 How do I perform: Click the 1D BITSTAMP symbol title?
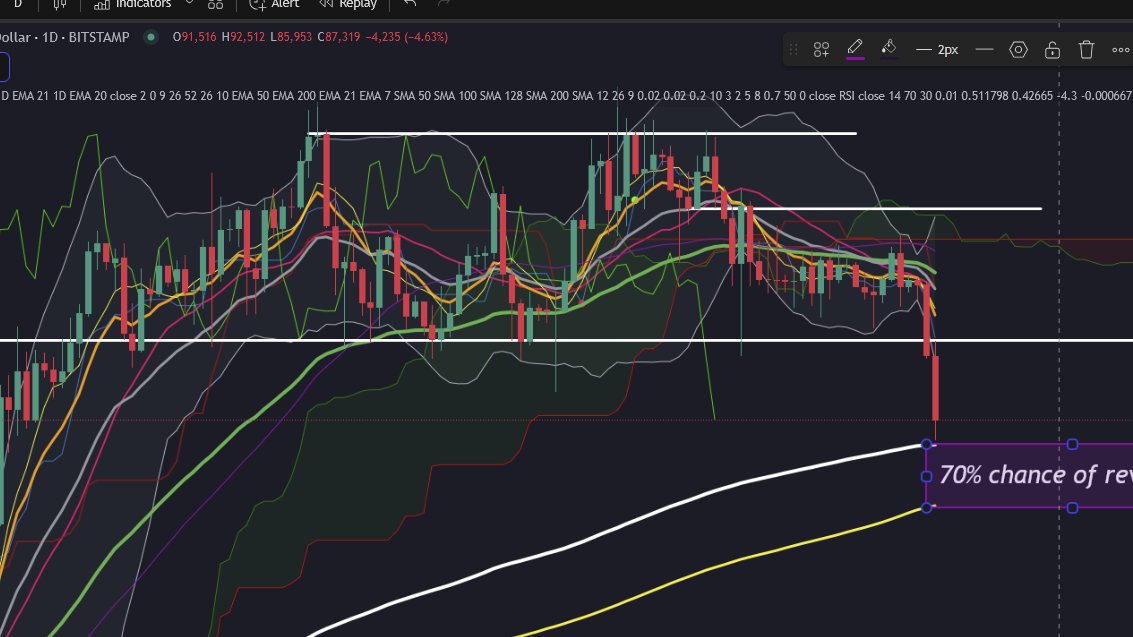(65, 37)
